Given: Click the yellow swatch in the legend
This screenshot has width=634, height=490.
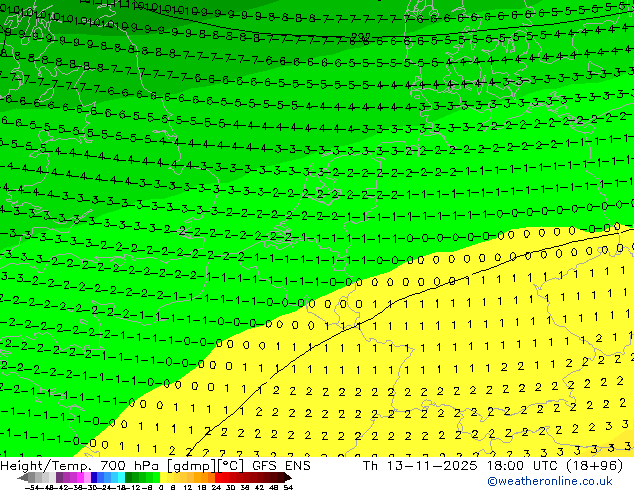Looking at the screenshot, I should pyautogui.click(x=163, y=478).
